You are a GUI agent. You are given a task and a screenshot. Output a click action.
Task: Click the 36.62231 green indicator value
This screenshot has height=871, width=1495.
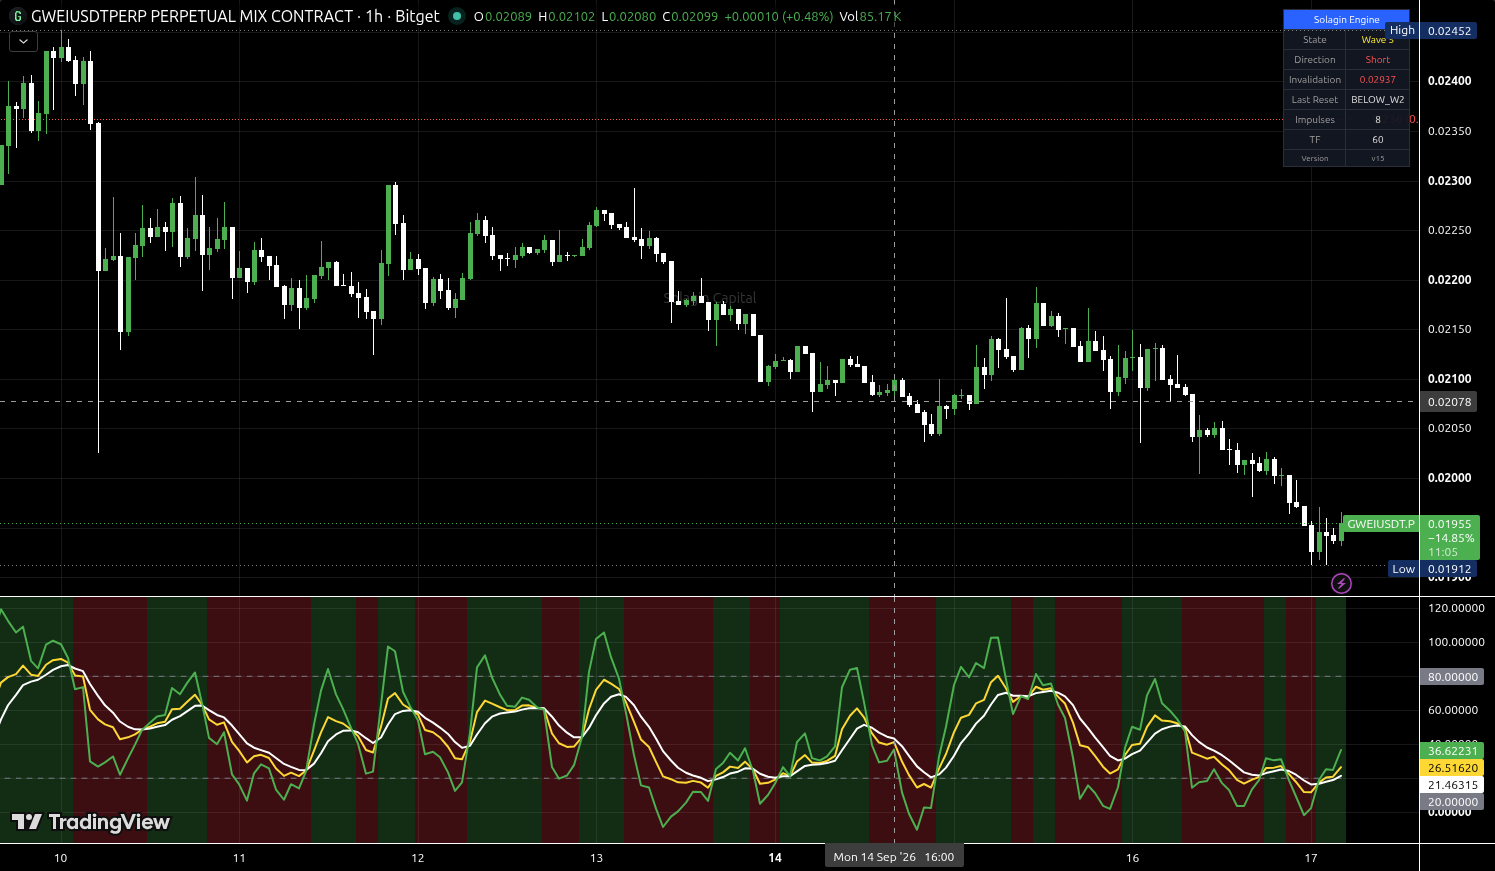[x=1452, y=751]
